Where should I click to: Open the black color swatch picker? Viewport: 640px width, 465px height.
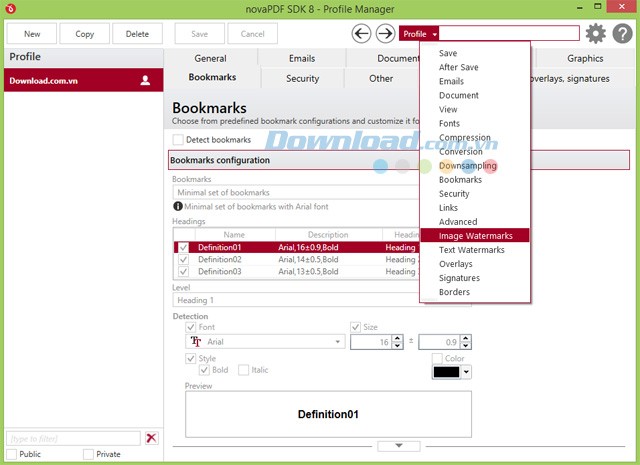click(x=451, y=372)
